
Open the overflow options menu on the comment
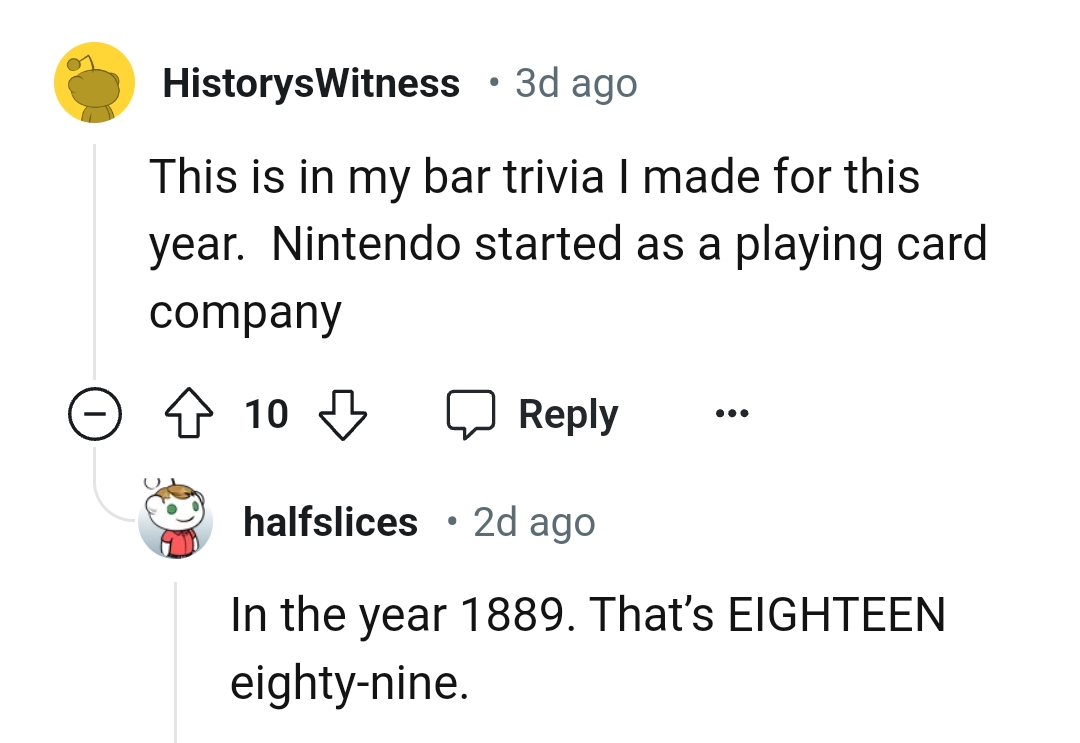[x=730, y=413]
